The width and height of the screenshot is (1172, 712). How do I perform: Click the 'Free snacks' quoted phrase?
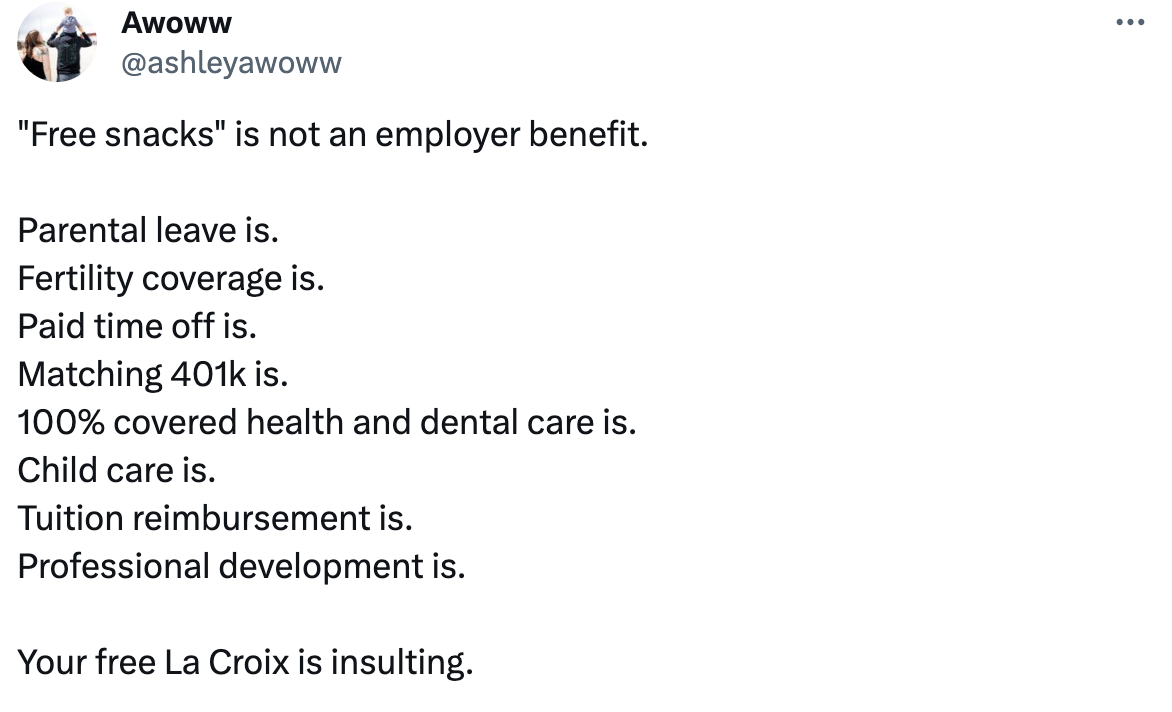116,135
